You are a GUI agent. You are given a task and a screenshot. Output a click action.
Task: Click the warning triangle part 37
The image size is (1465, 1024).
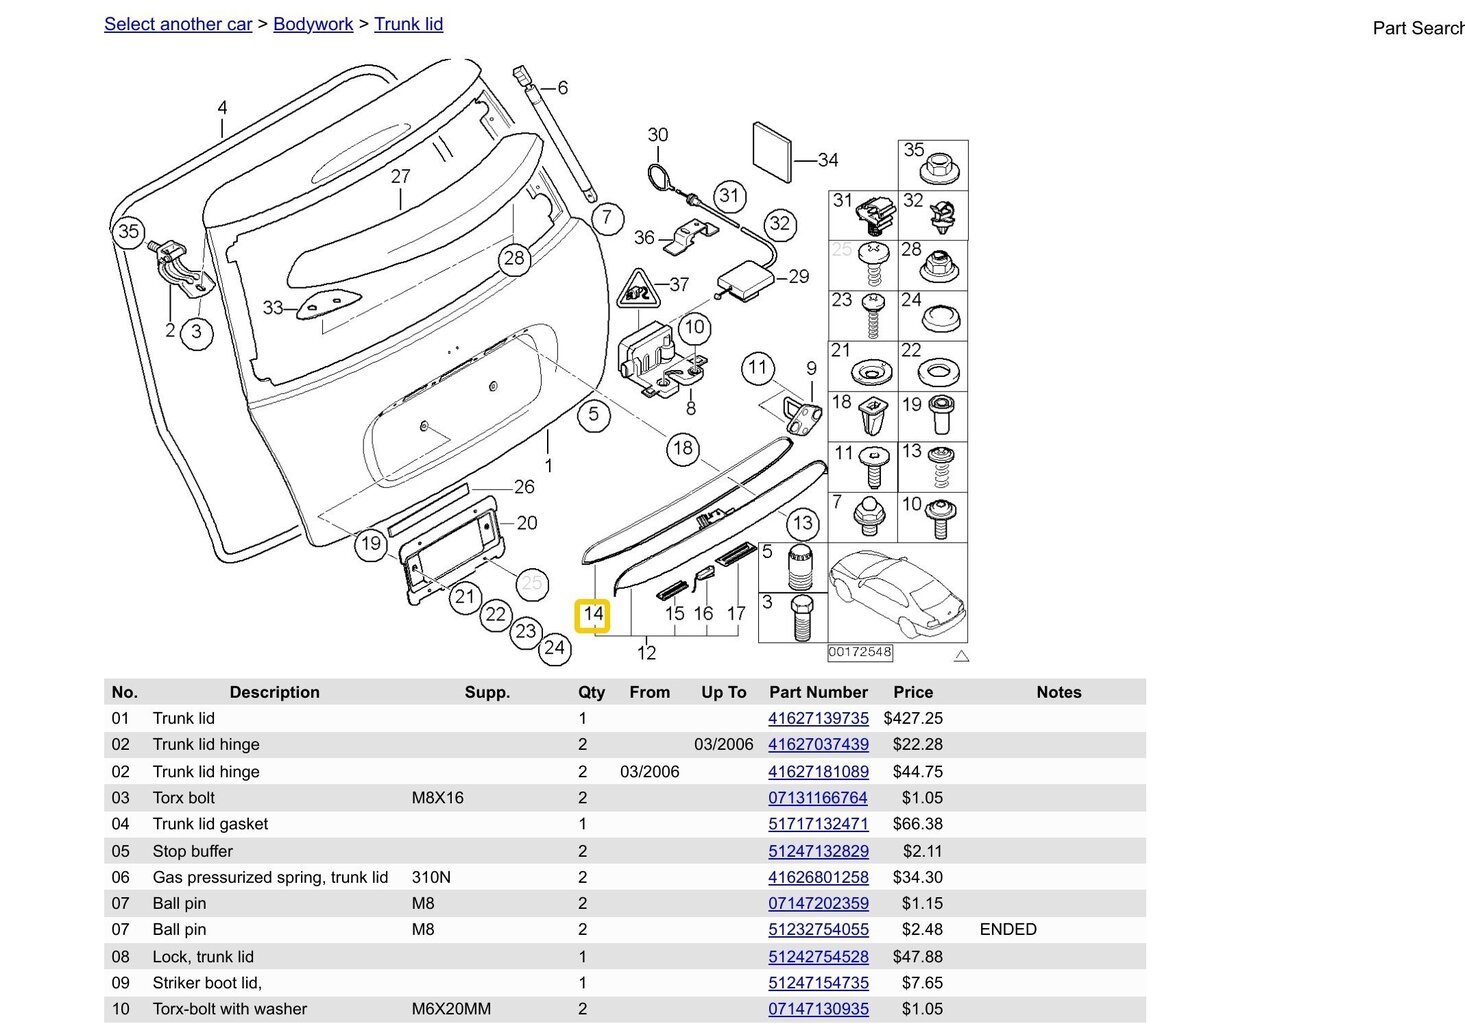(x=637, y=289)
